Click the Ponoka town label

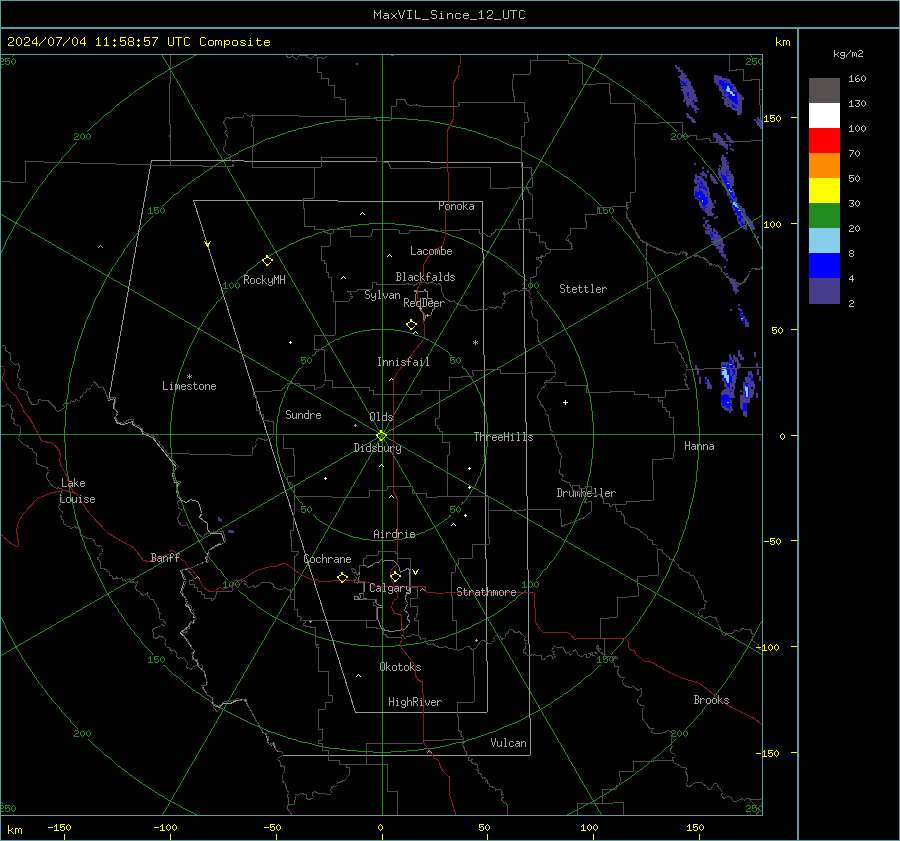pos(456,206)
